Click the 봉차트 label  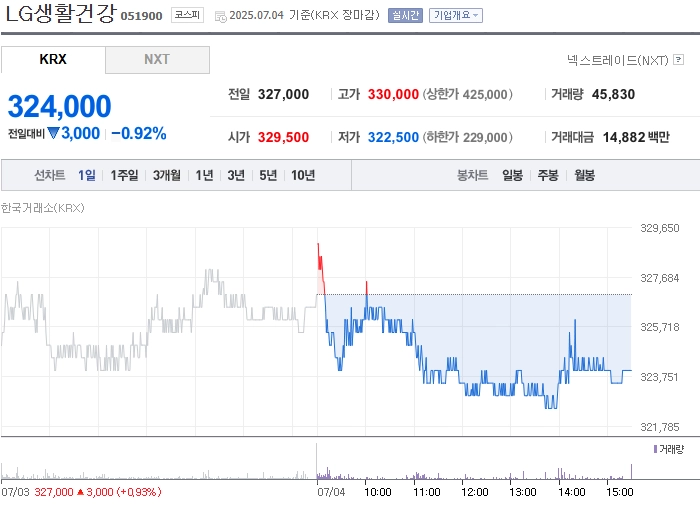[472, 175]
